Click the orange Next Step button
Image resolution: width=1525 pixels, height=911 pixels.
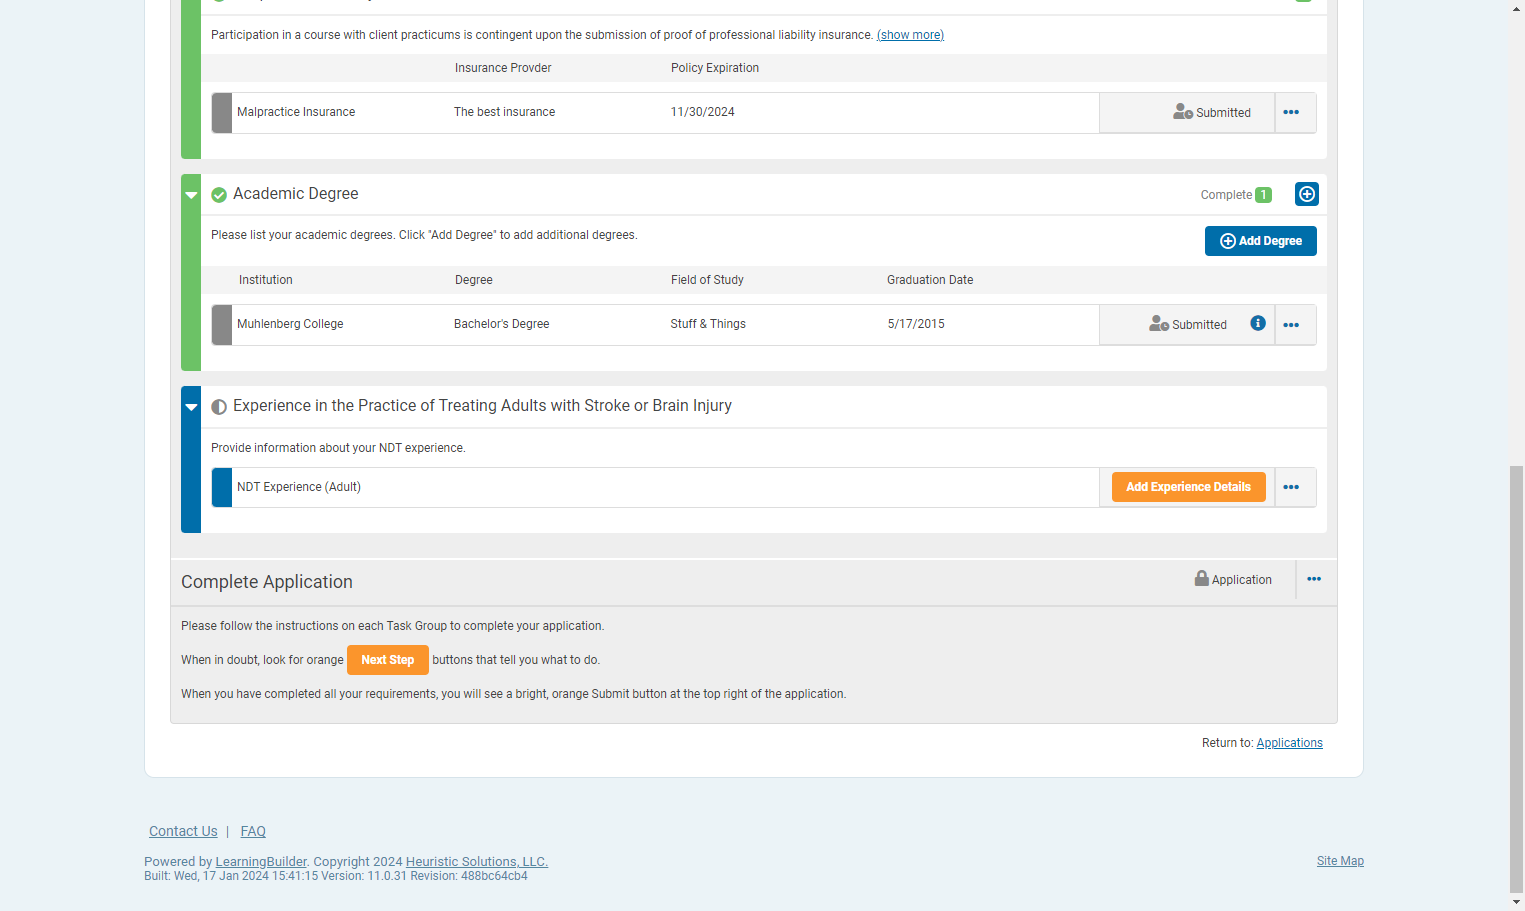(388, 660)
